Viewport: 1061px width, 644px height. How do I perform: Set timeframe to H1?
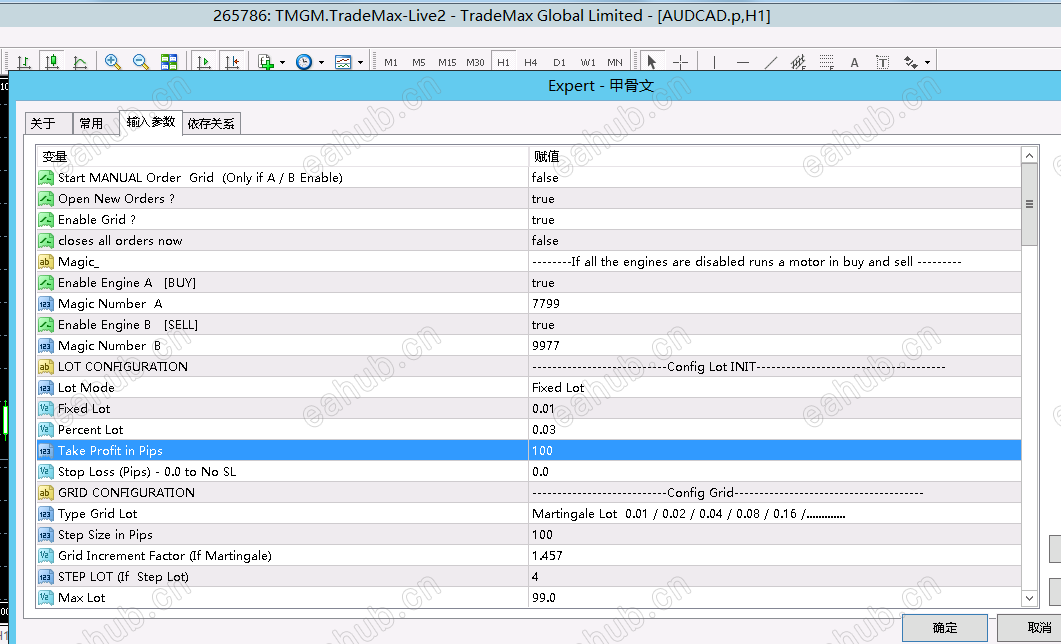pyautogui.click(x=503, y=62)
